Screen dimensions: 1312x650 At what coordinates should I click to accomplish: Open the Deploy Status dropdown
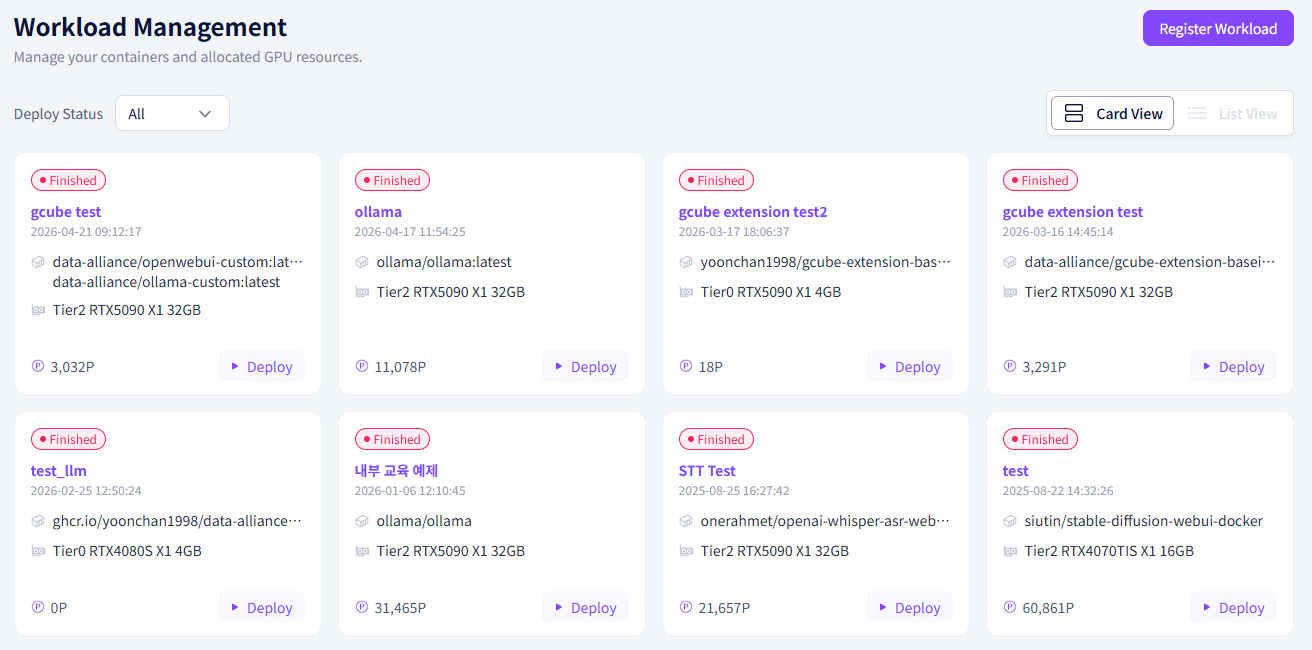pos(172,113)
